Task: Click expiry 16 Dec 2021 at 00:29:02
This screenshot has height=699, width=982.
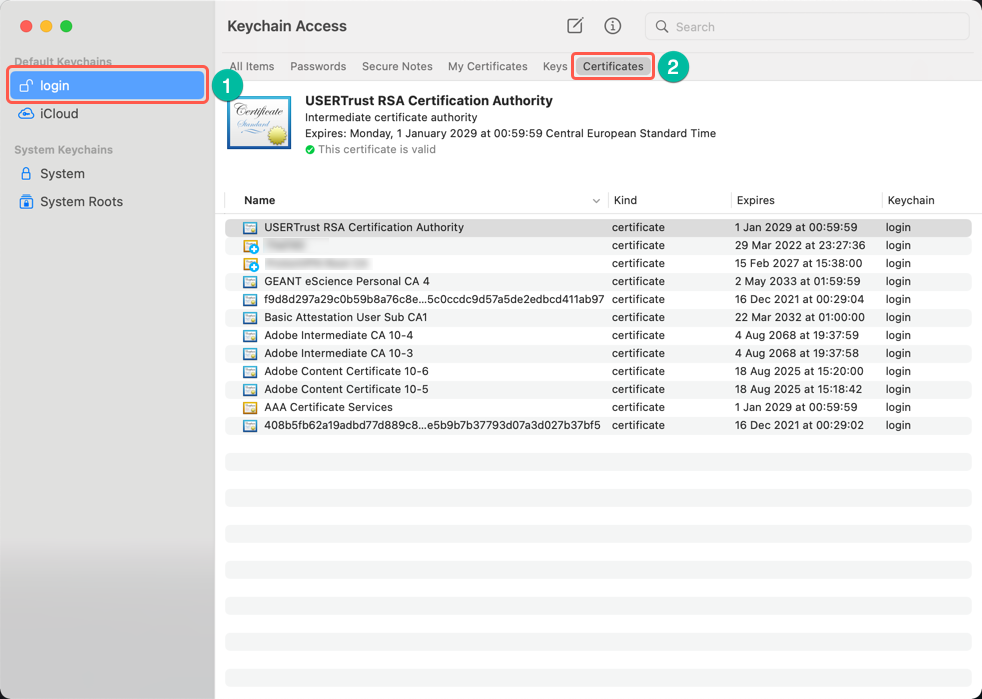Action: [x=799, y=425]
